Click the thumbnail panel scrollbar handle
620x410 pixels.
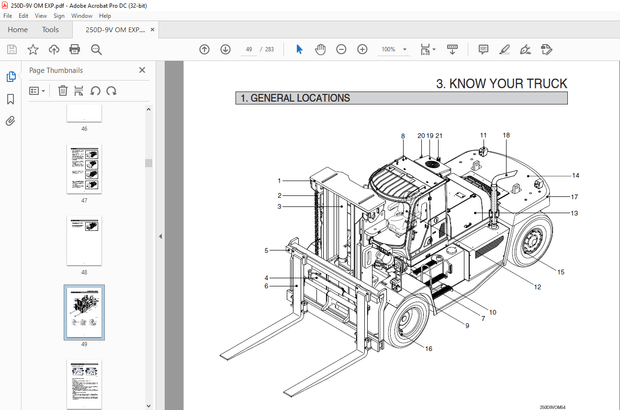149,163
